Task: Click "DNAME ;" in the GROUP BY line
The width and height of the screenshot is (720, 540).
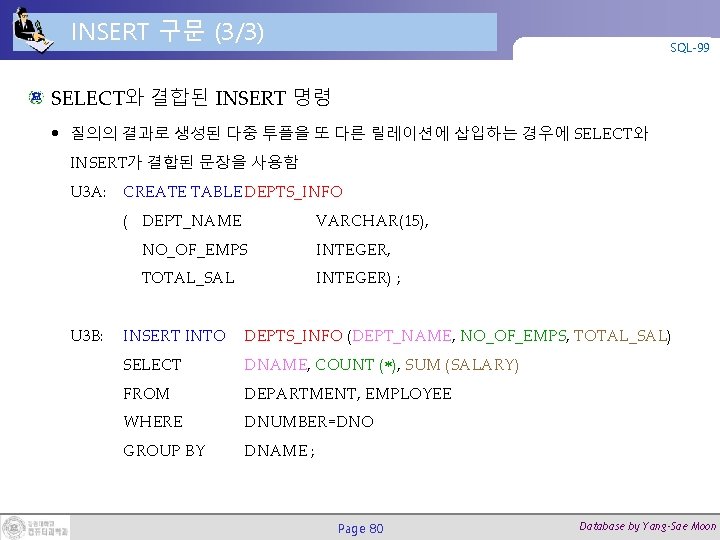Action: [279, 450]
